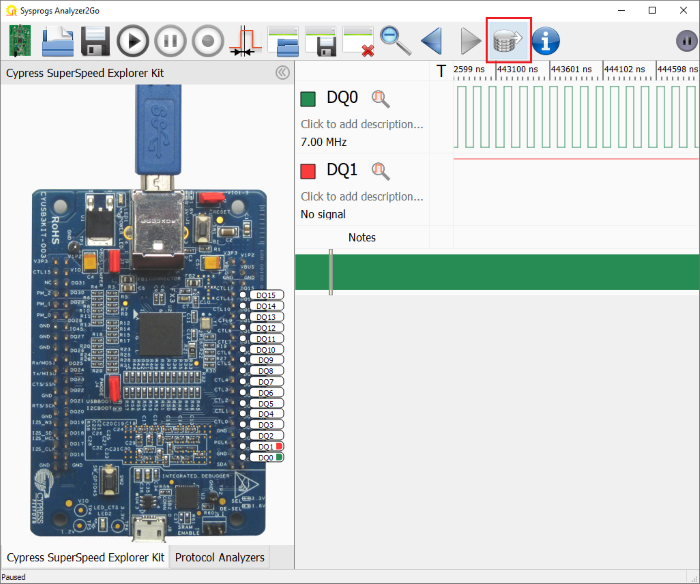
Task: Toggle the DQ5 pin label
Action: [267, 403]
